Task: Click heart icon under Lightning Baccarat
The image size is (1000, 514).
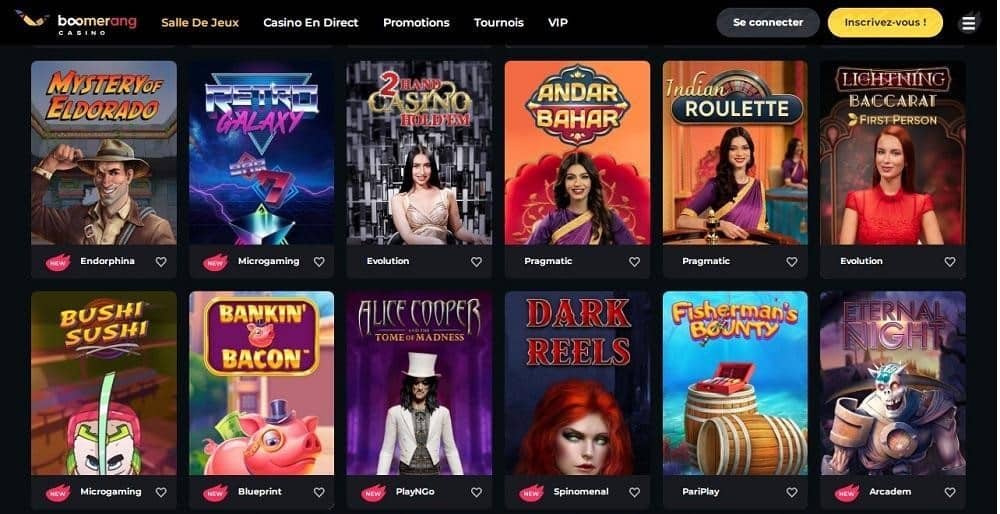Action: [x=950, y=261]
